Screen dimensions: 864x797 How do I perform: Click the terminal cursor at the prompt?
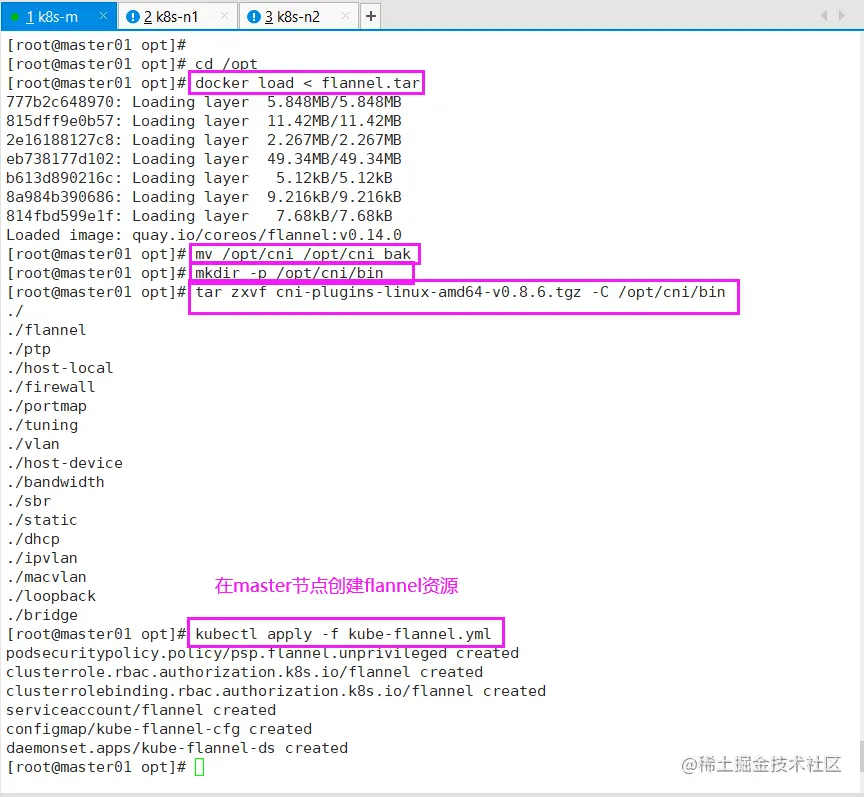pyautogui.click(x=199, y=767)
